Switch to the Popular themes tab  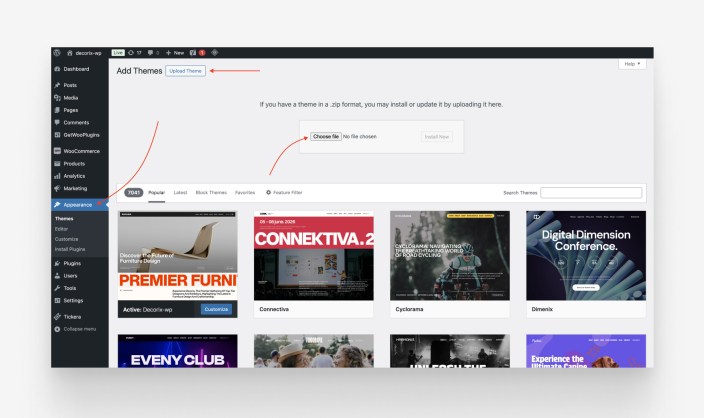[157, 193]
